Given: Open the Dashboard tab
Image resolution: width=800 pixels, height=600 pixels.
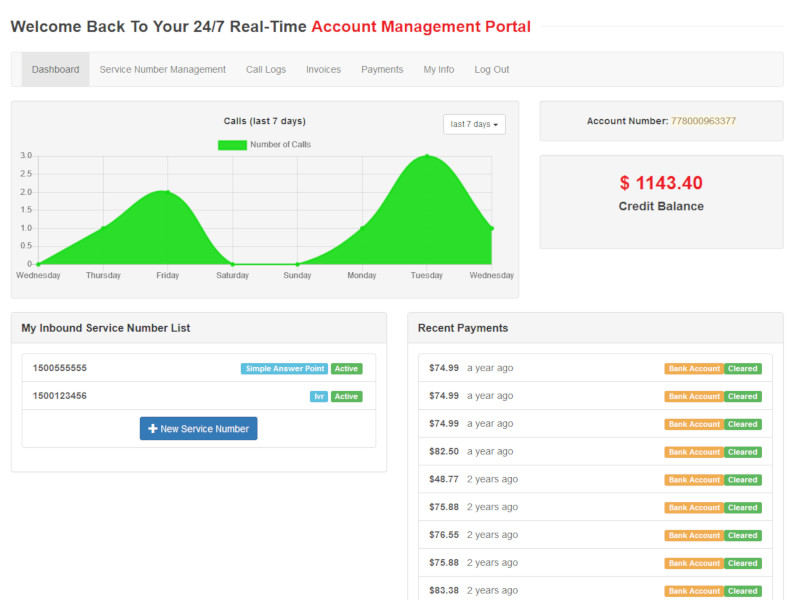Looking at the screenshot, I should [55, 70].
